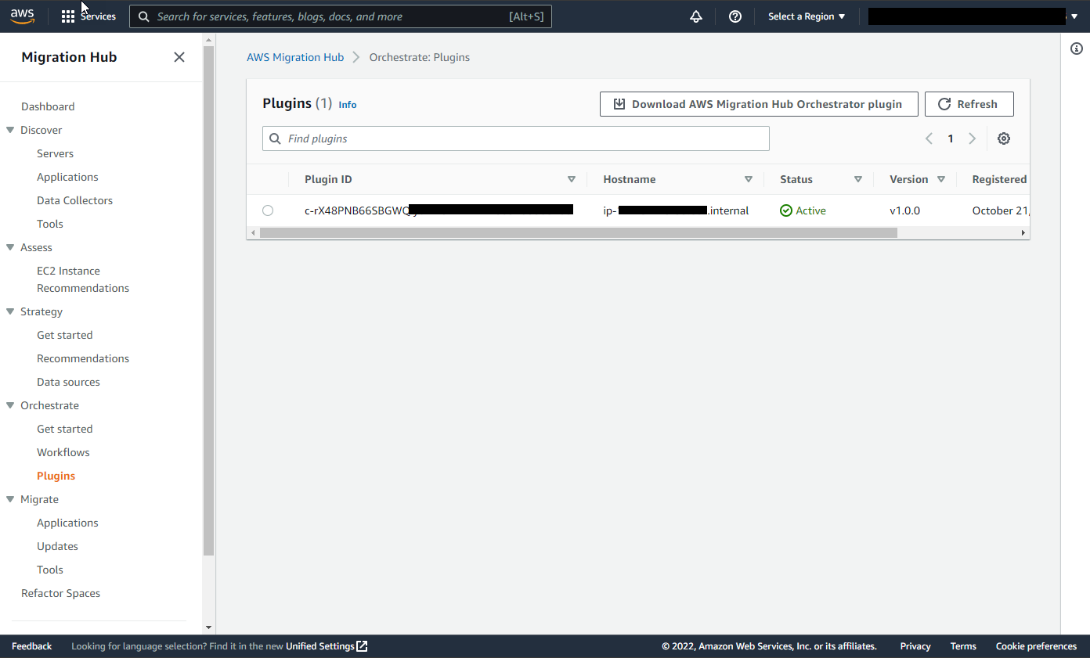Sort by Version column arrow
The width and height of the screenshot is (1090, 658).
(941, 179)
